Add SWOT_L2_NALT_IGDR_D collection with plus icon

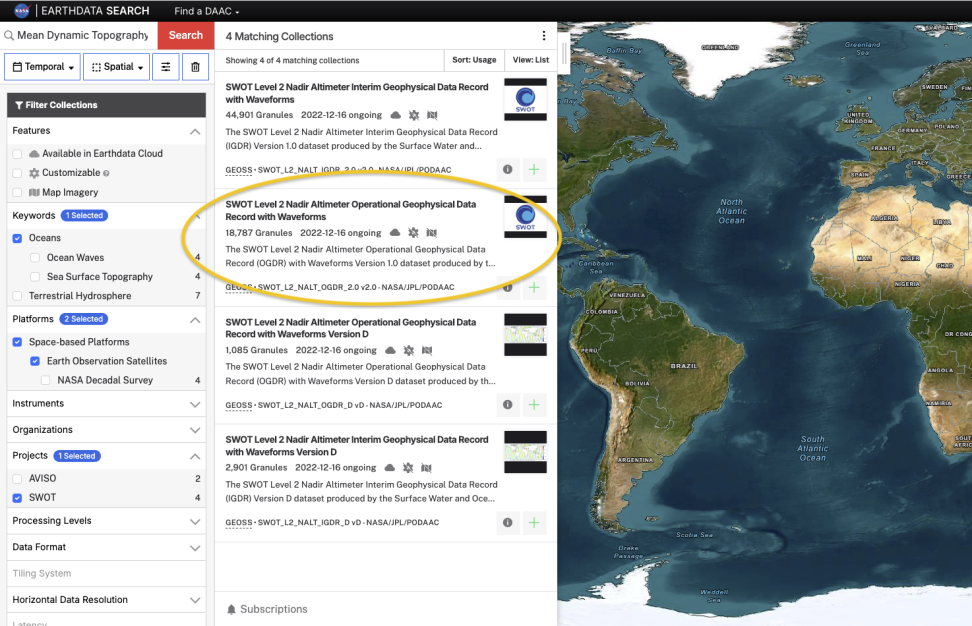click(534, 522)
